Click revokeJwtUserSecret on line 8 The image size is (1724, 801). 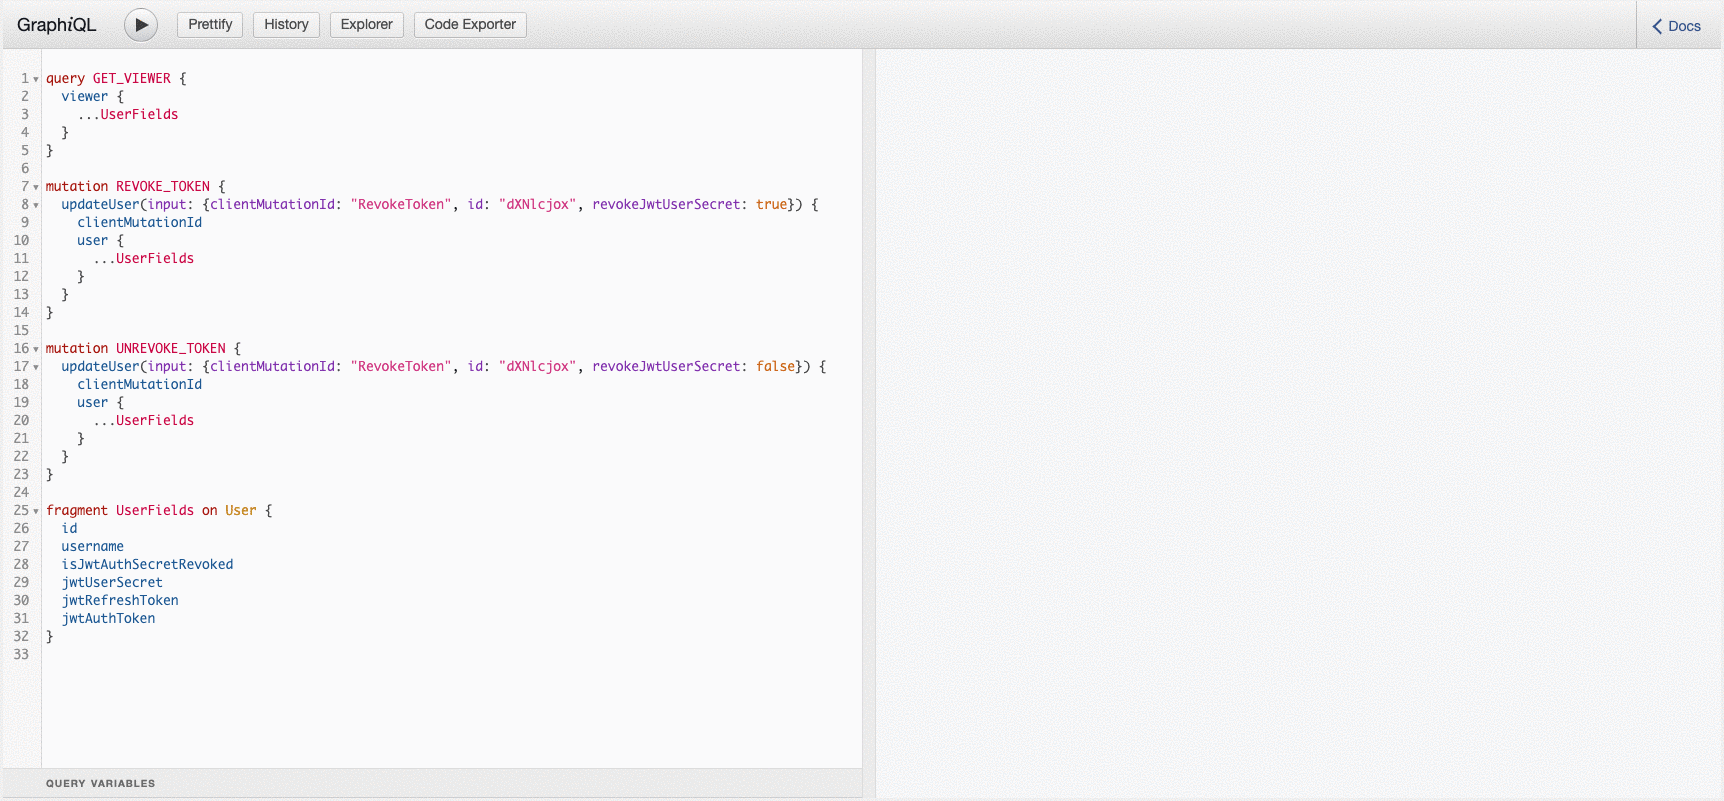[666, 204]
